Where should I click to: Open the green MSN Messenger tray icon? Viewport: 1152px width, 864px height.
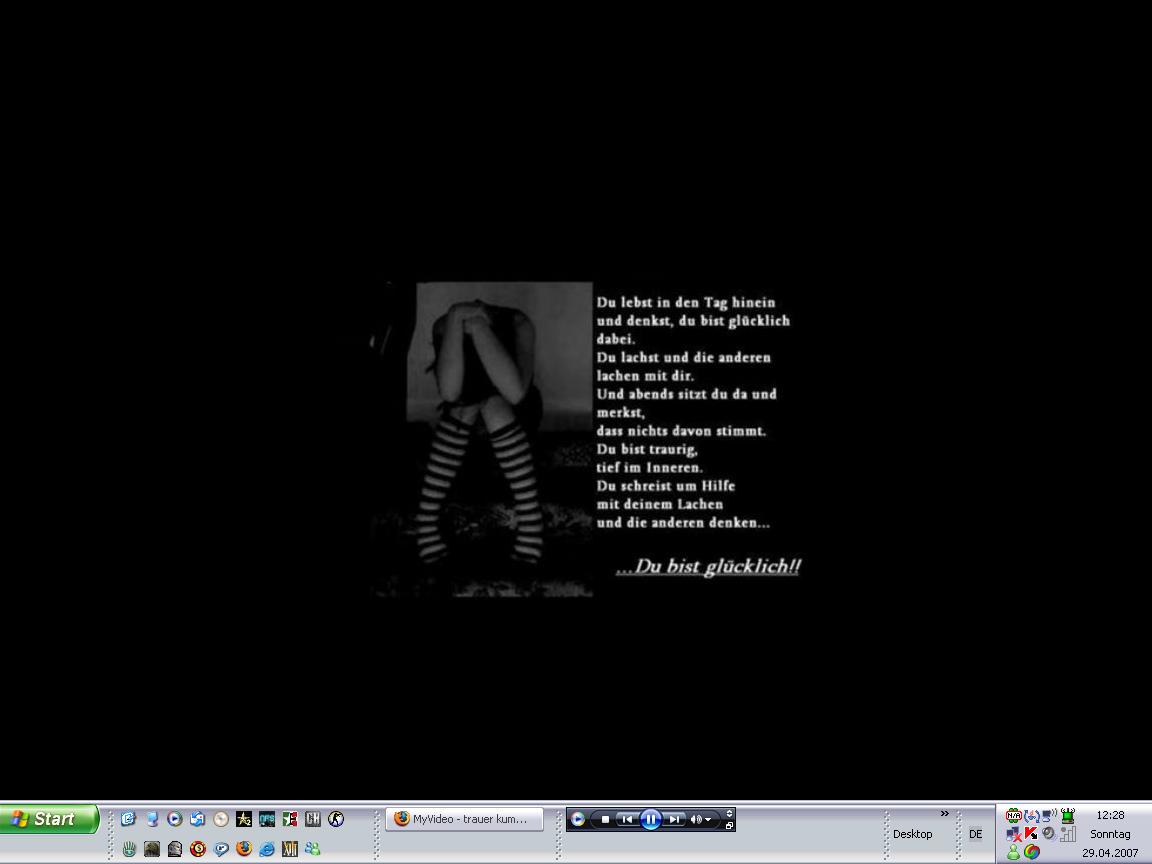[1013, 852]
